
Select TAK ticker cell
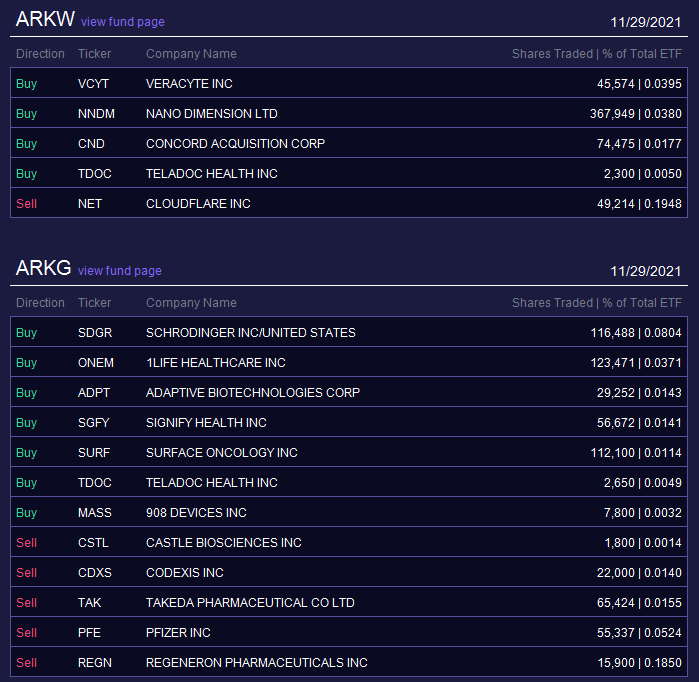(x=89, y=603)
